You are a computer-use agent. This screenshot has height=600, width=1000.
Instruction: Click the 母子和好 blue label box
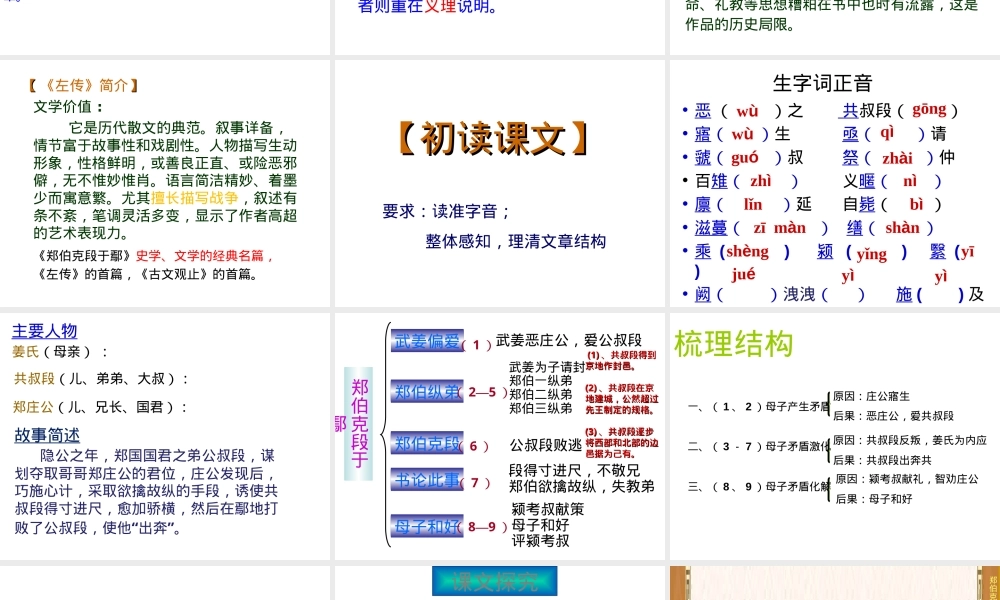(427, 526)
